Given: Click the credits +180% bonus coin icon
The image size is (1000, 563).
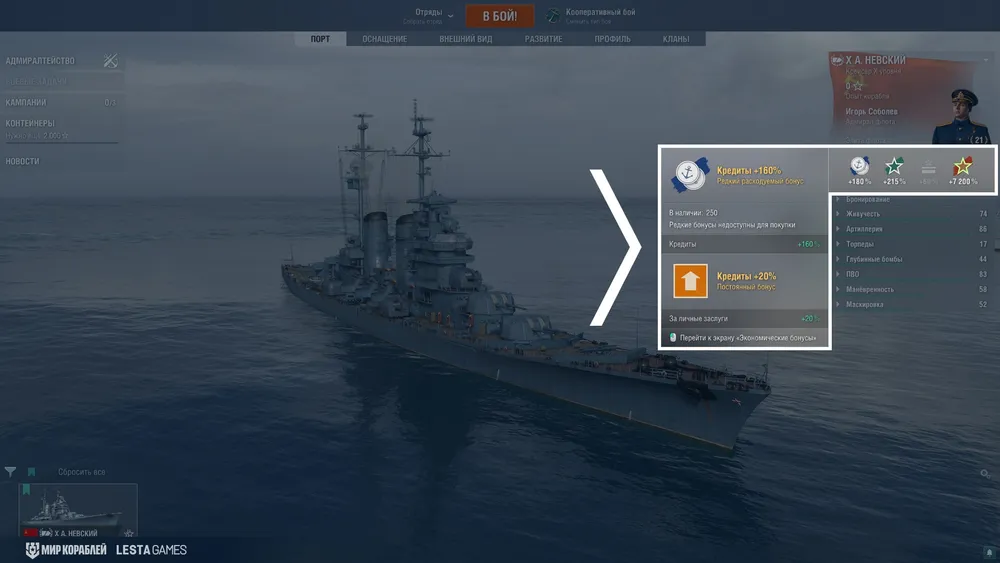Looking at the screenshot, I should click(859, 166).
